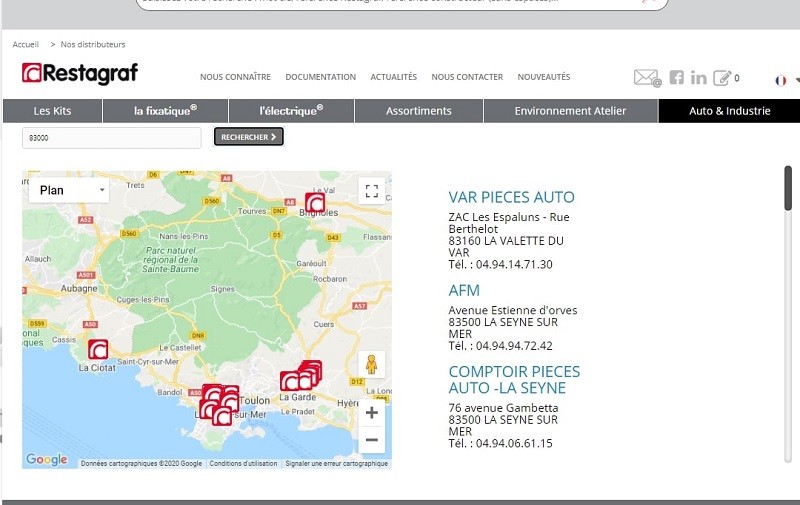Expand the language selector arrow
The width and height of the screenshot is (800, 505).
pyautogui.click(x=797, y=80)
